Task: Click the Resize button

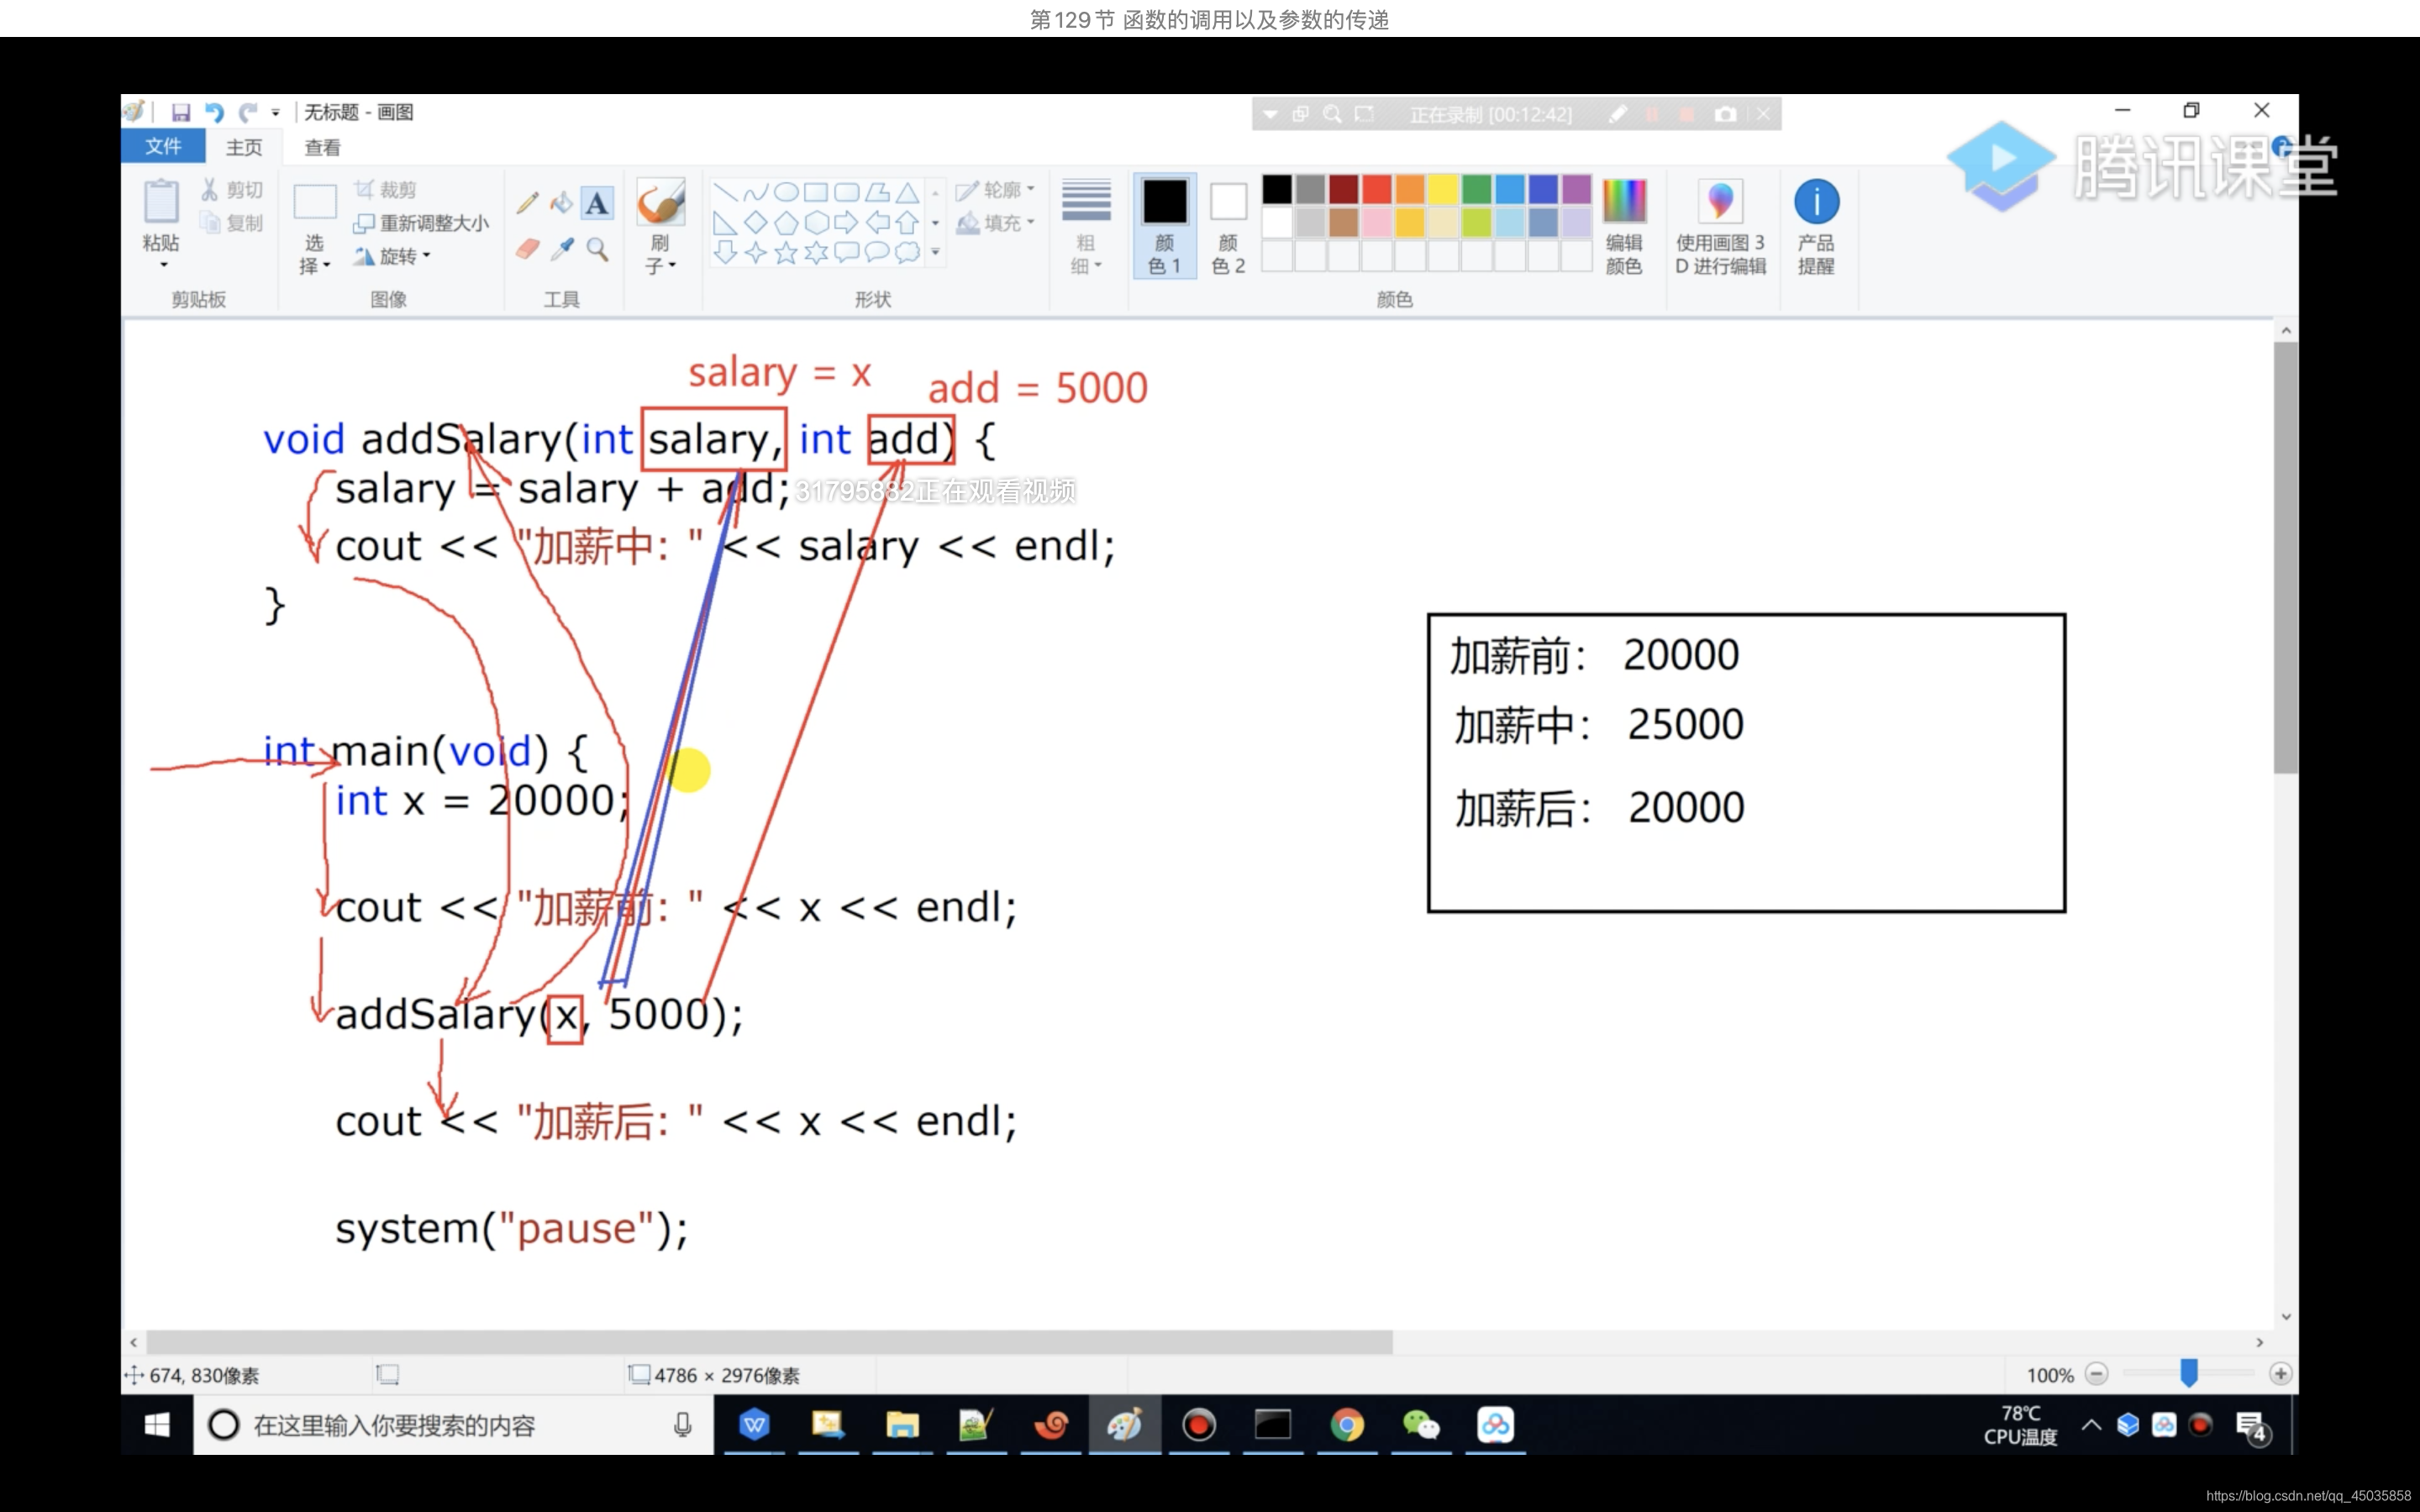Action: [421, 223]
